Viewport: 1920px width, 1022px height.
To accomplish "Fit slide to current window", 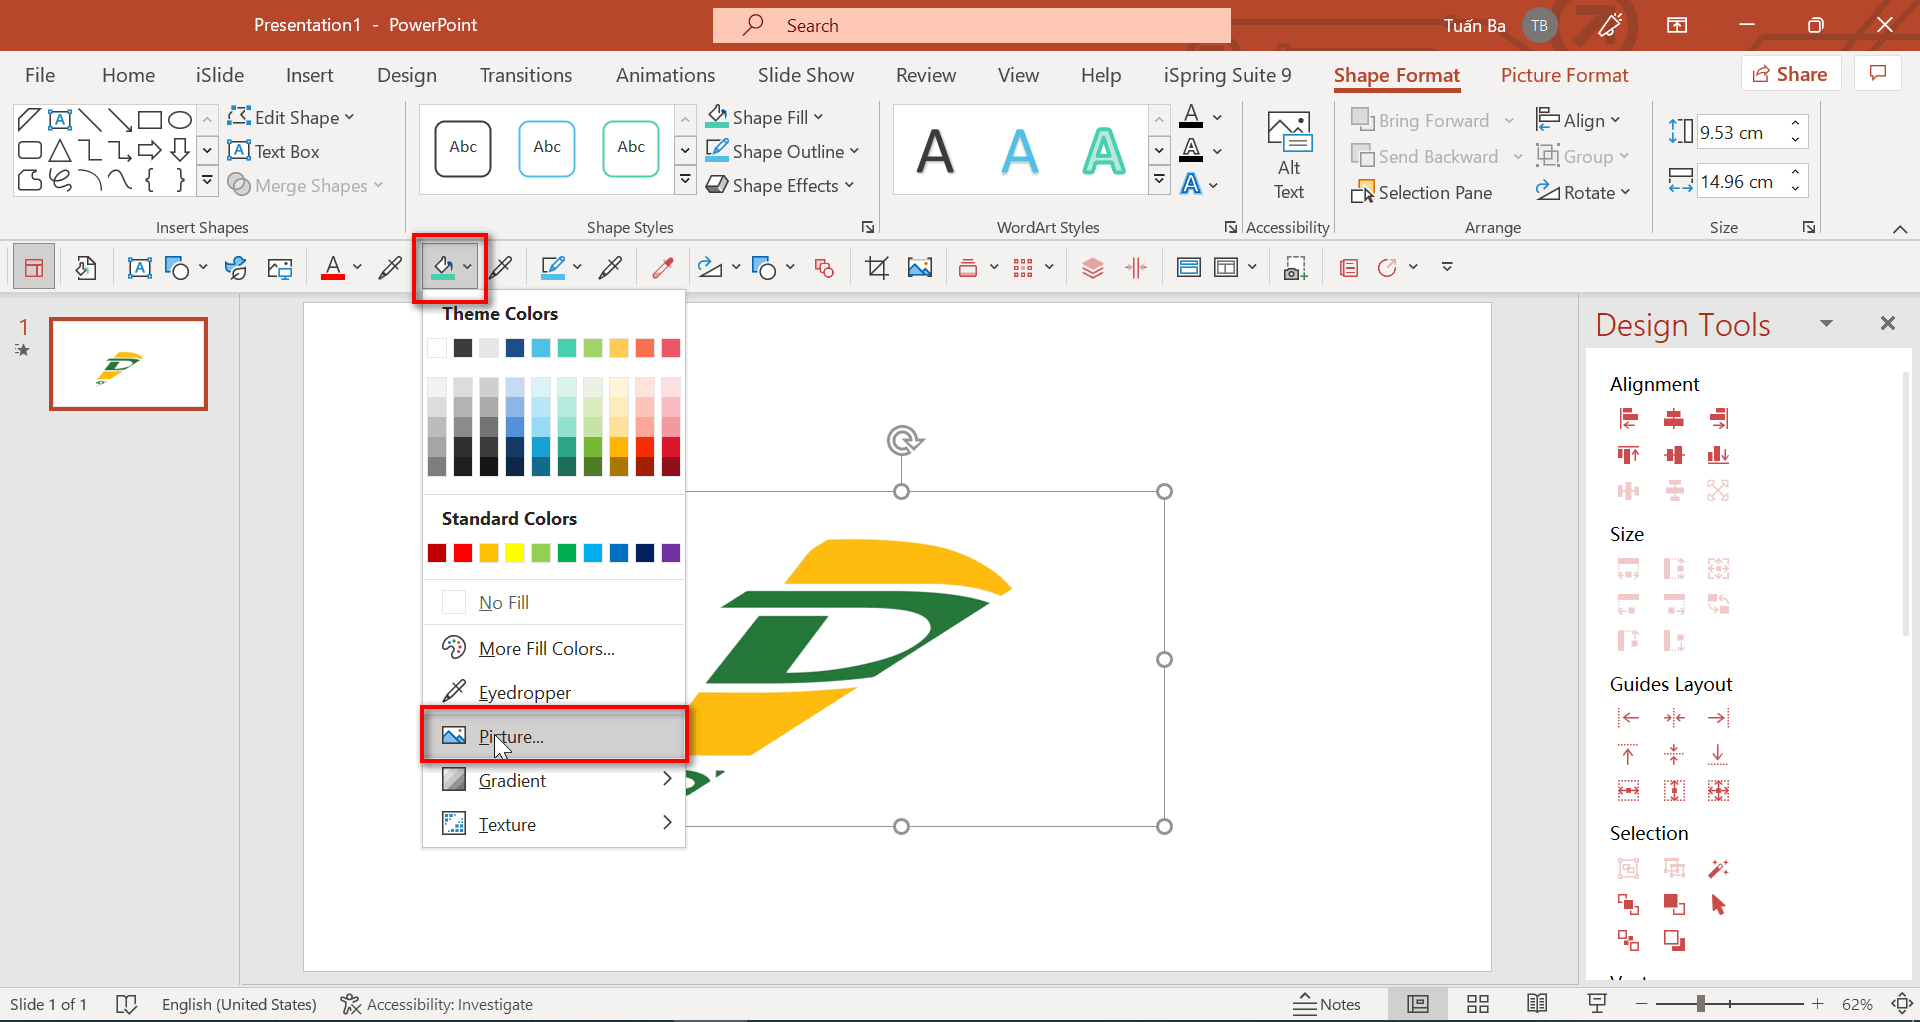I will [1903, 1004].
